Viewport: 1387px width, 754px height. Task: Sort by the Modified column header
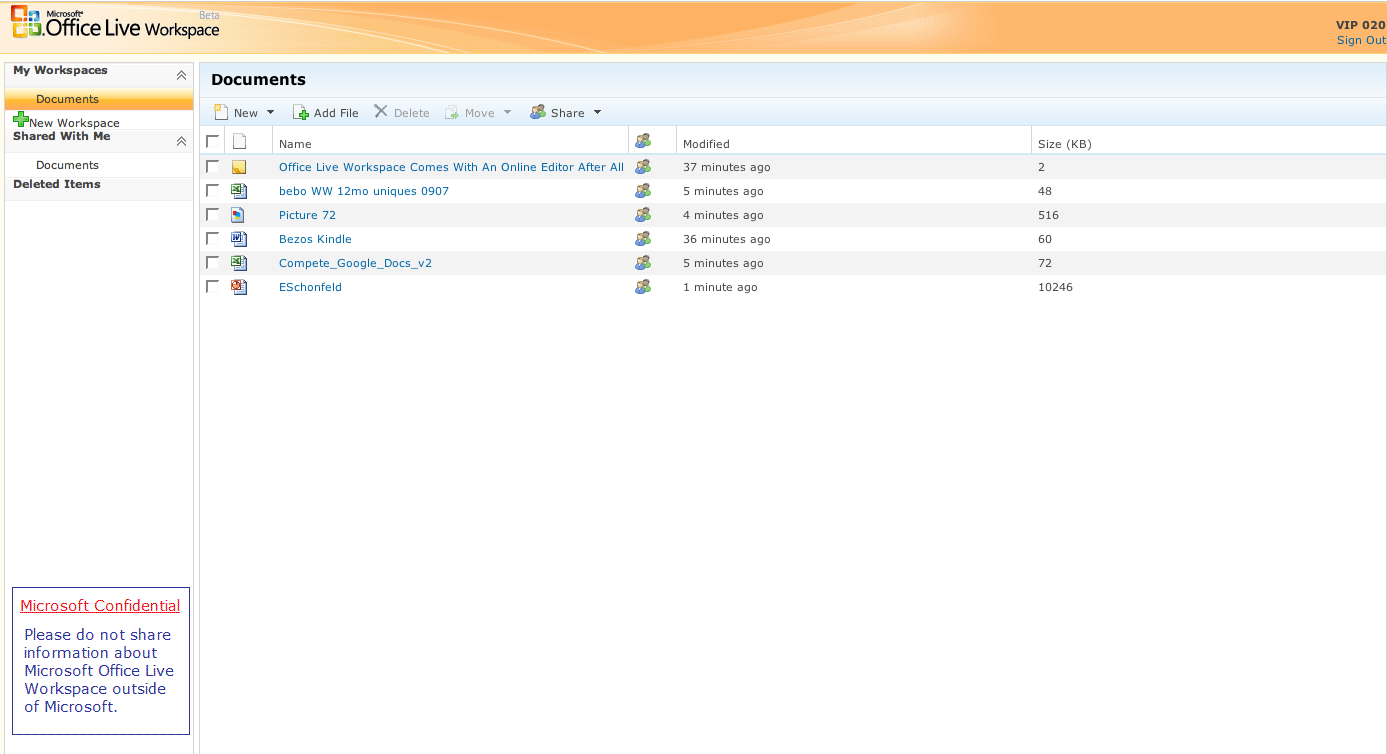[706, 144]
